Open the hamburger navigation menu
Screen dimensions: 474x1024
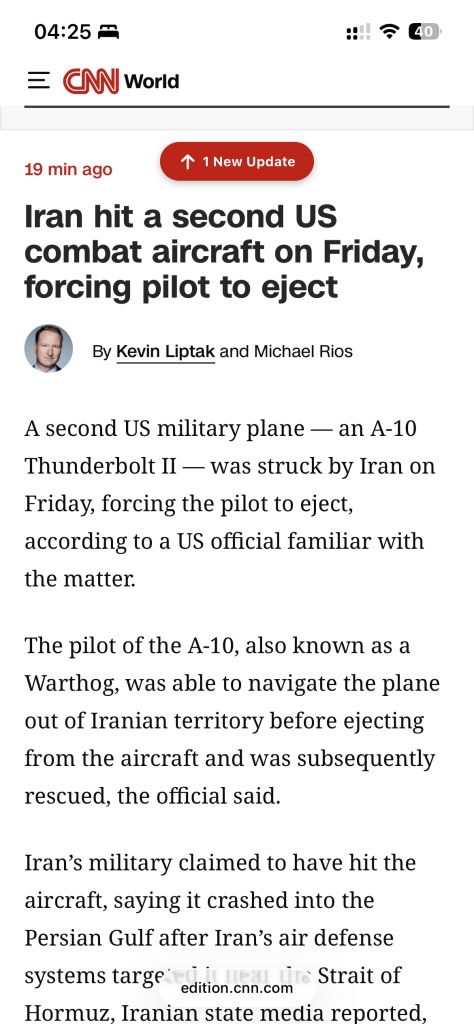[39, 81]
